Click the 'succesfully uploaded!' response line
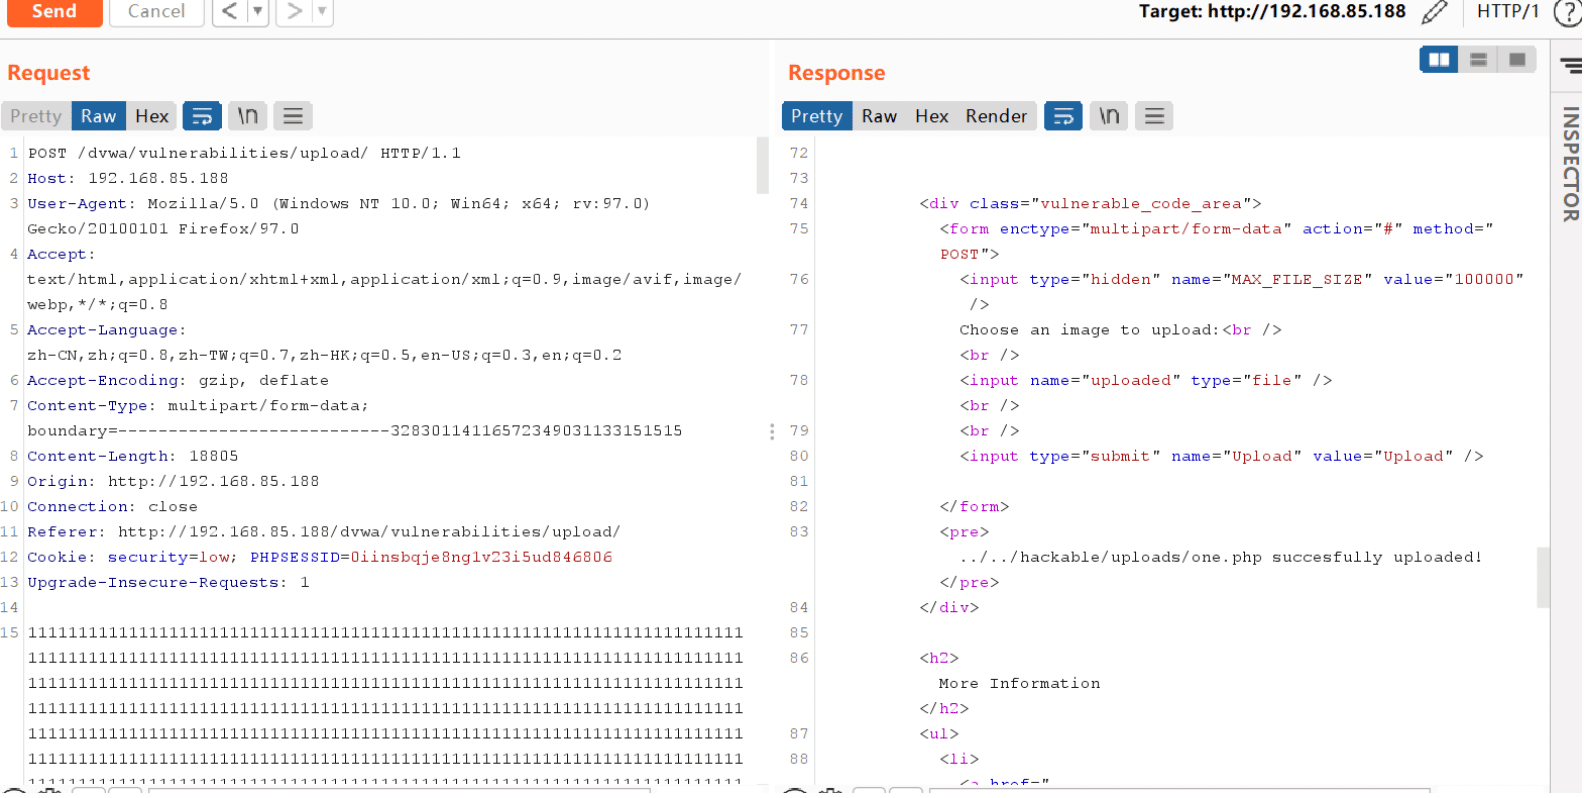The width and height of the screenshot is (1584, 798). pos(1220,557)
